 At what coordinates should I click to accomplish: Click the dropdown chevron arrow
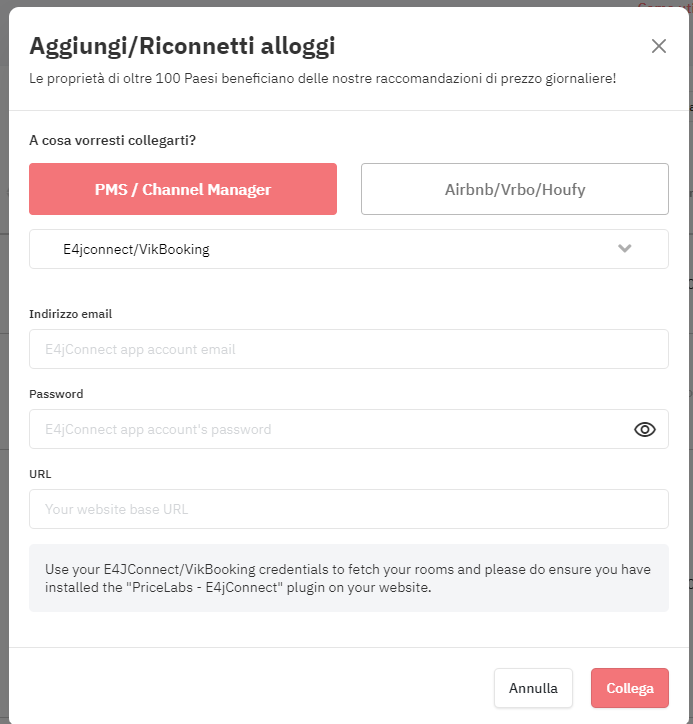(624, 248)
